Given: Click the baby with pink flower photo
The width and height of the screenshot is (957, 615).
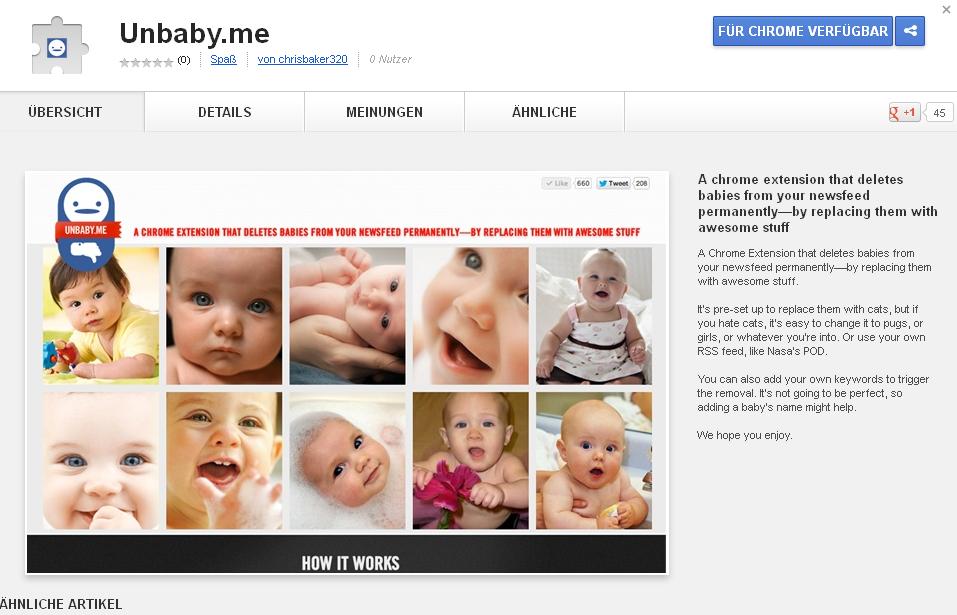Looking at the screenshot, I should pyautogui.click(x=471, y=461).
